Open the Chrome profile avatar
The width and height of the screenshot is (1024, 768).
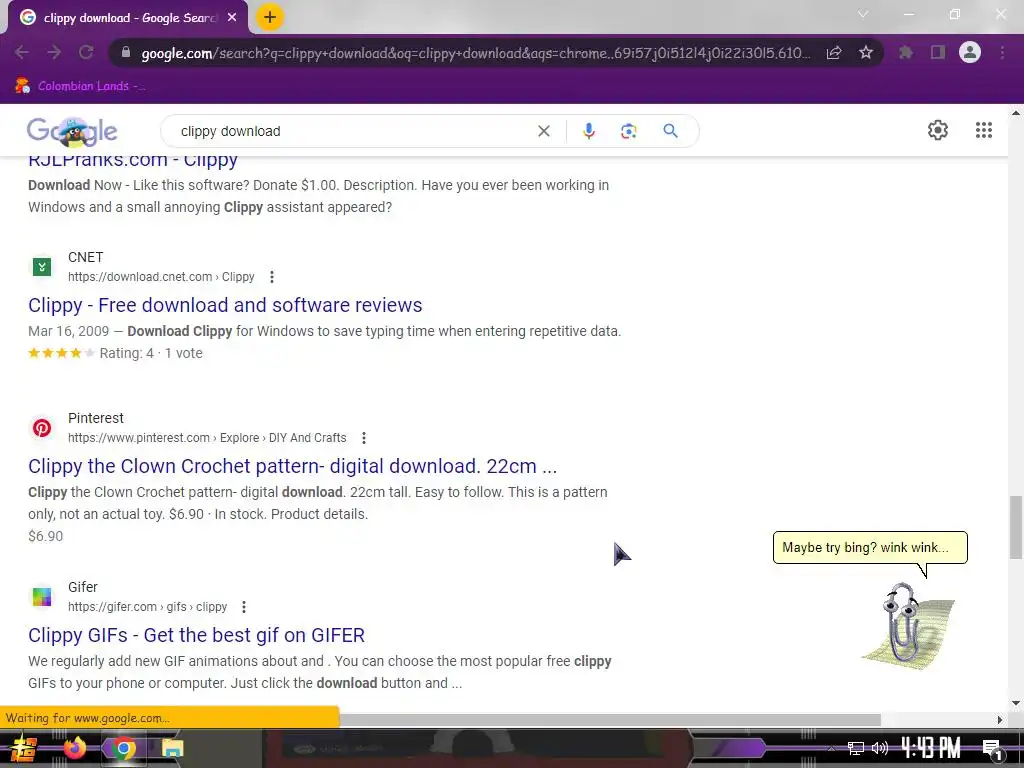(x=970, y=52)
